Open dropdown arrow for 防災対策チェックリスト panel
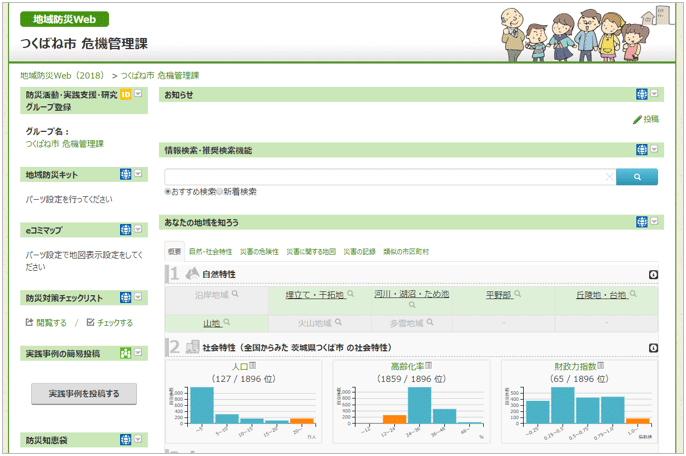The width and height of the screenshot is (686, 456). point(138,297)
